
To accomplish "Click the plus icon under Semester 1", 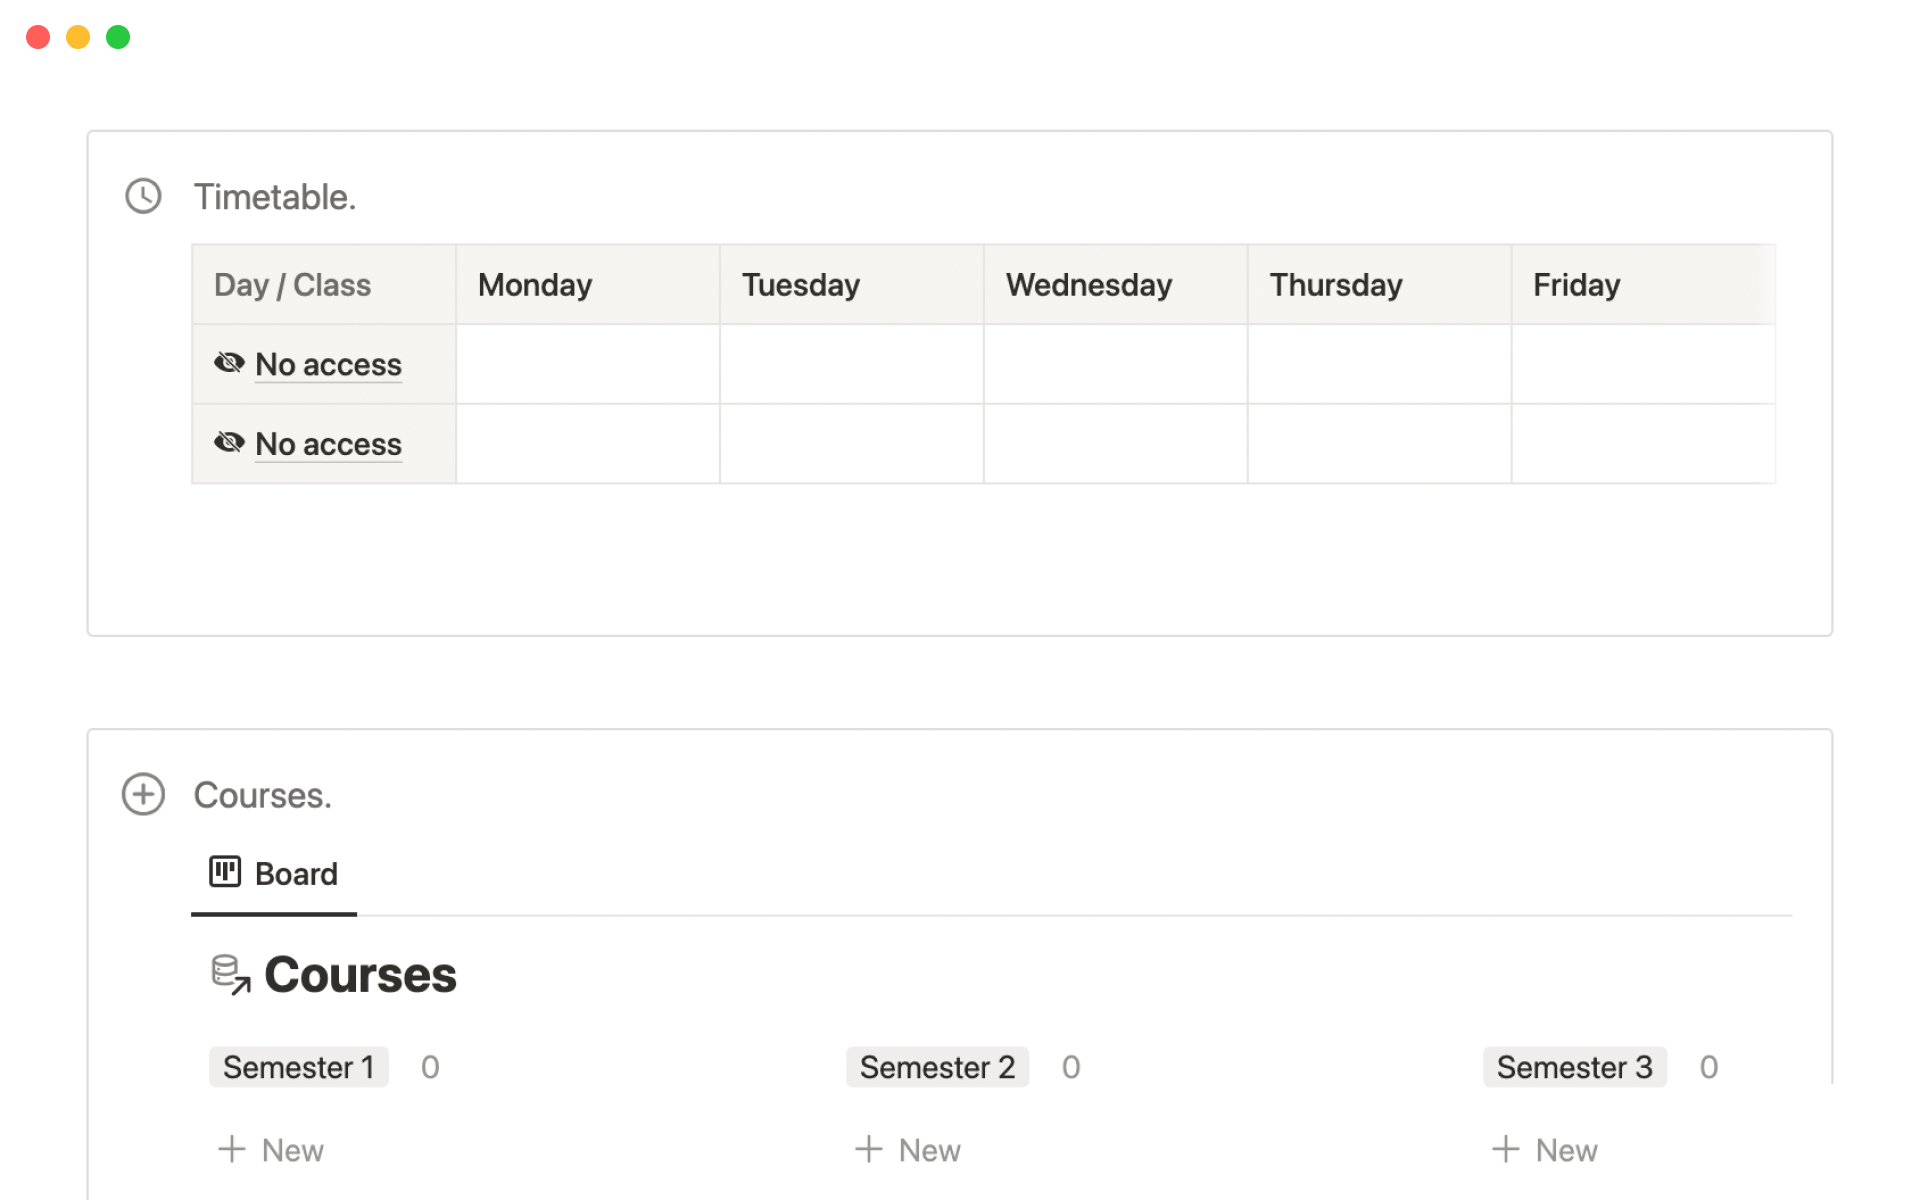I will click(x=232, y=1149).
